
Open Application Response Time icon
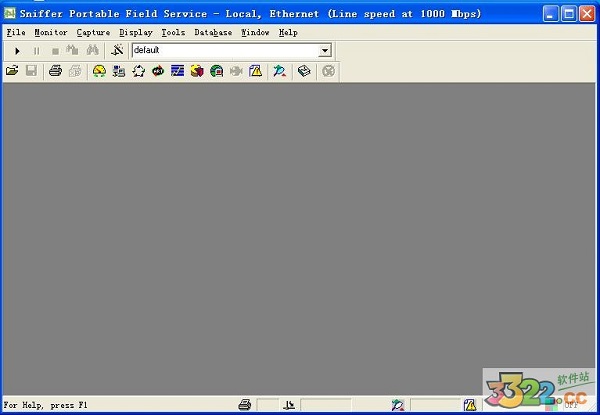click(158, 71)
